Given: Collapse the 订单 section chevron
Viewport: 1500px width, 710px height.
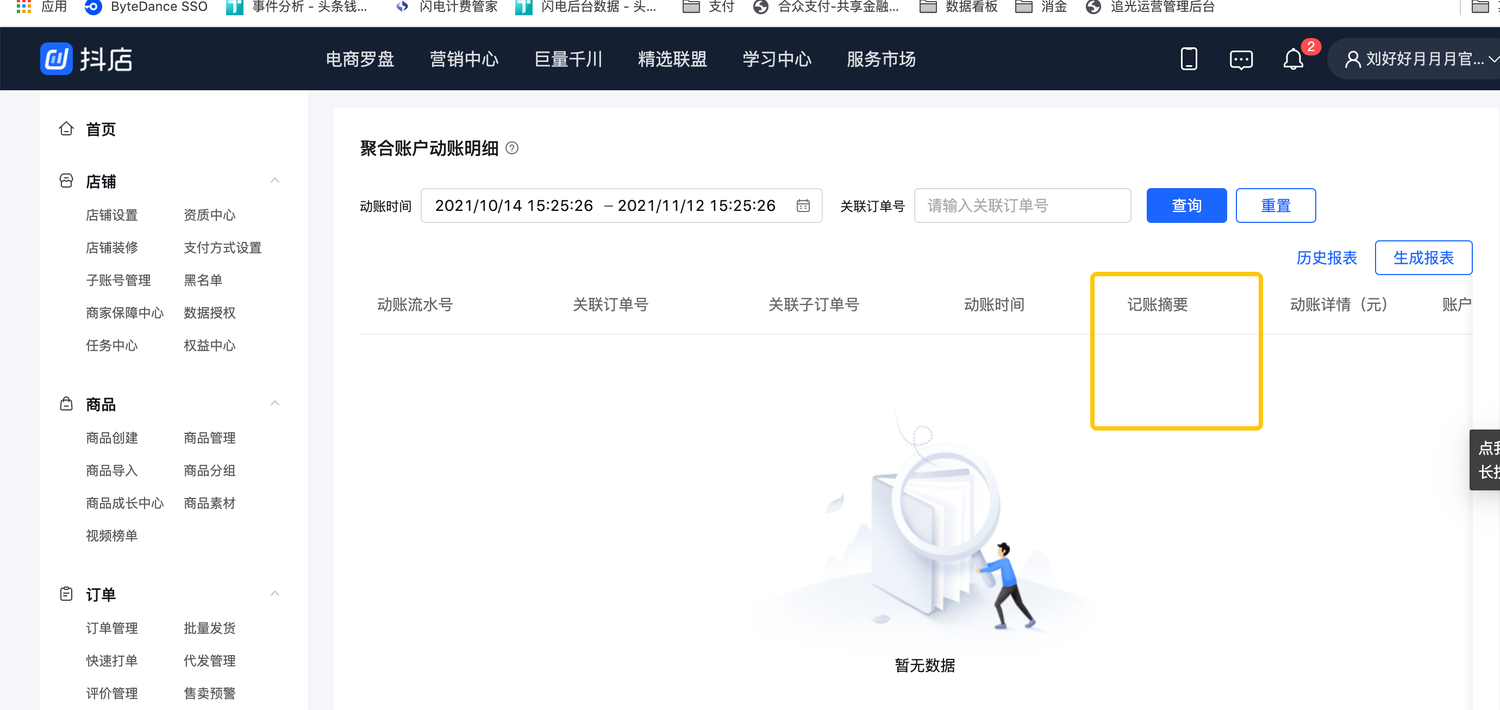Looking at the screenshot, I should (275, 593).
